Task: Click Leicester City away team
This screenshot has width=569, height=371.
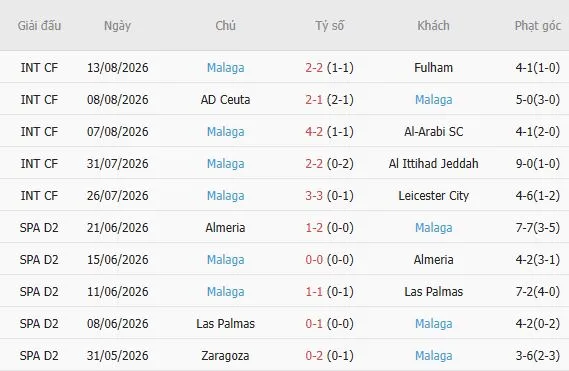Action: [x=434, y=196]
